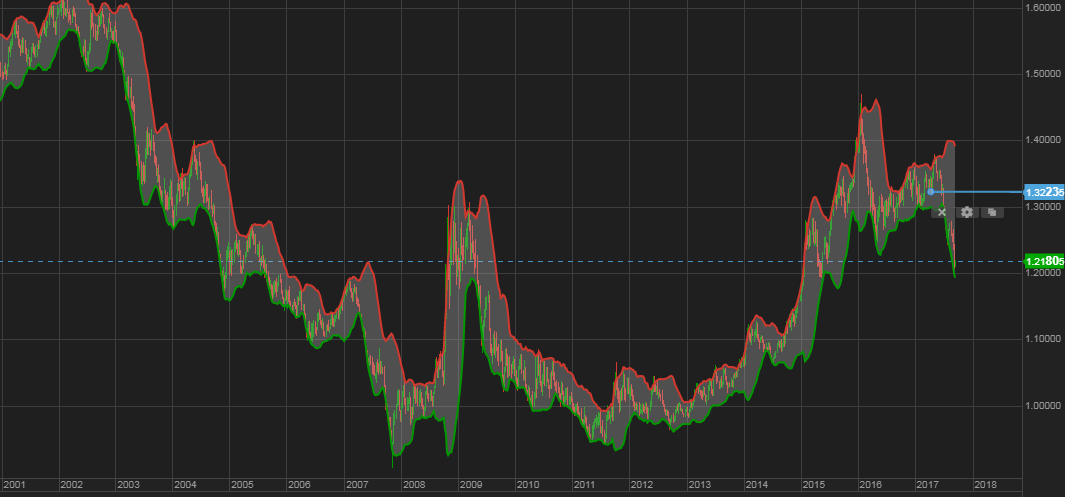Click the 1.60000 price axis label

1045,7
